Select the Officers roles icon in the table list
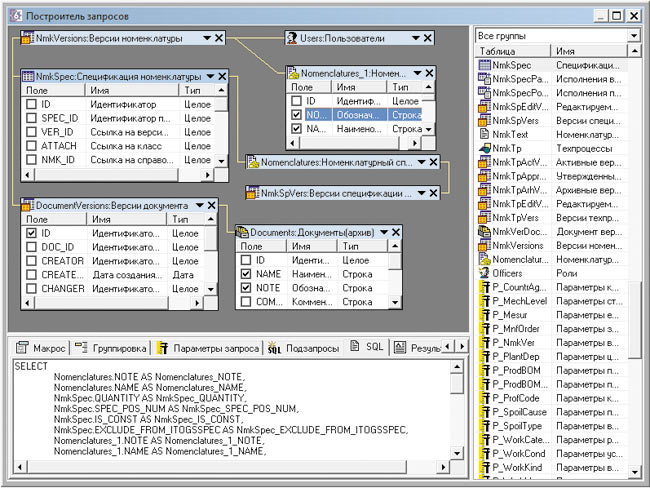 coord(485,271)
